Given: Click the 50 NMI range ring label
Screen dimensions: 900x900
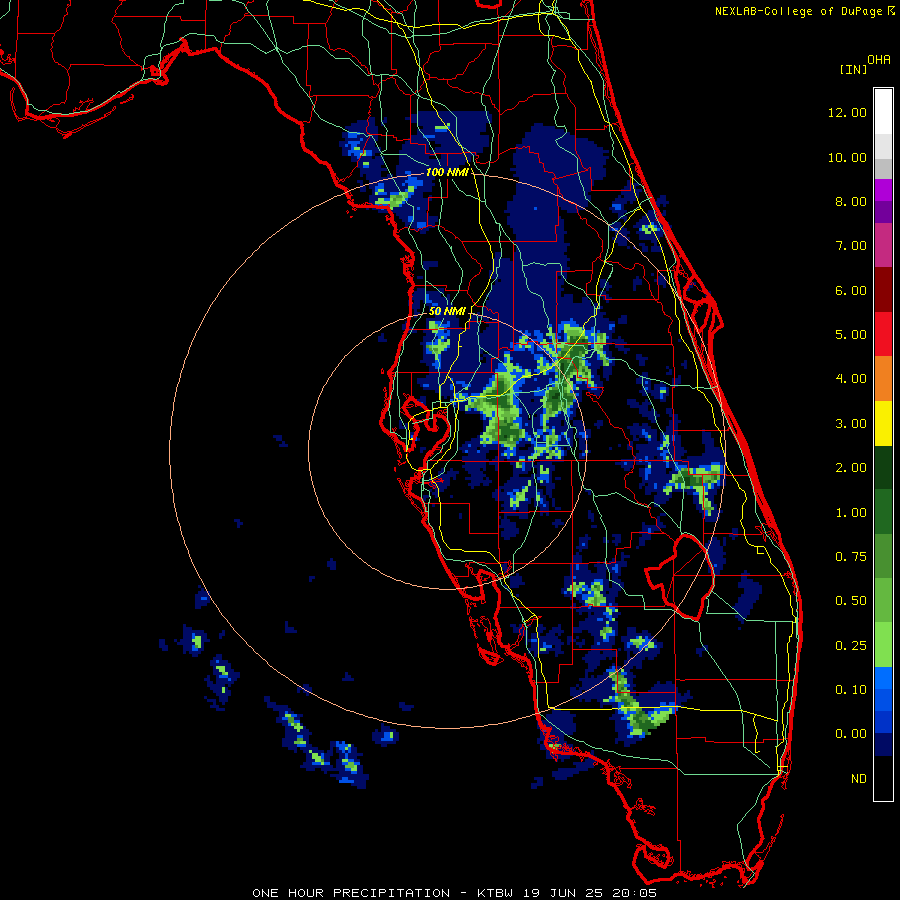Looking at the screenshot, I should (447, 311).
